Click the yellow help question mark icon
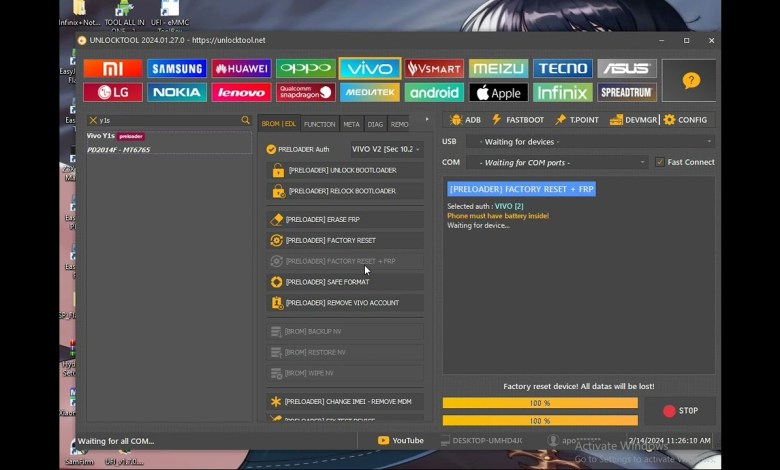The width and height of the screenshot is (780, 470). pos(690,81)
